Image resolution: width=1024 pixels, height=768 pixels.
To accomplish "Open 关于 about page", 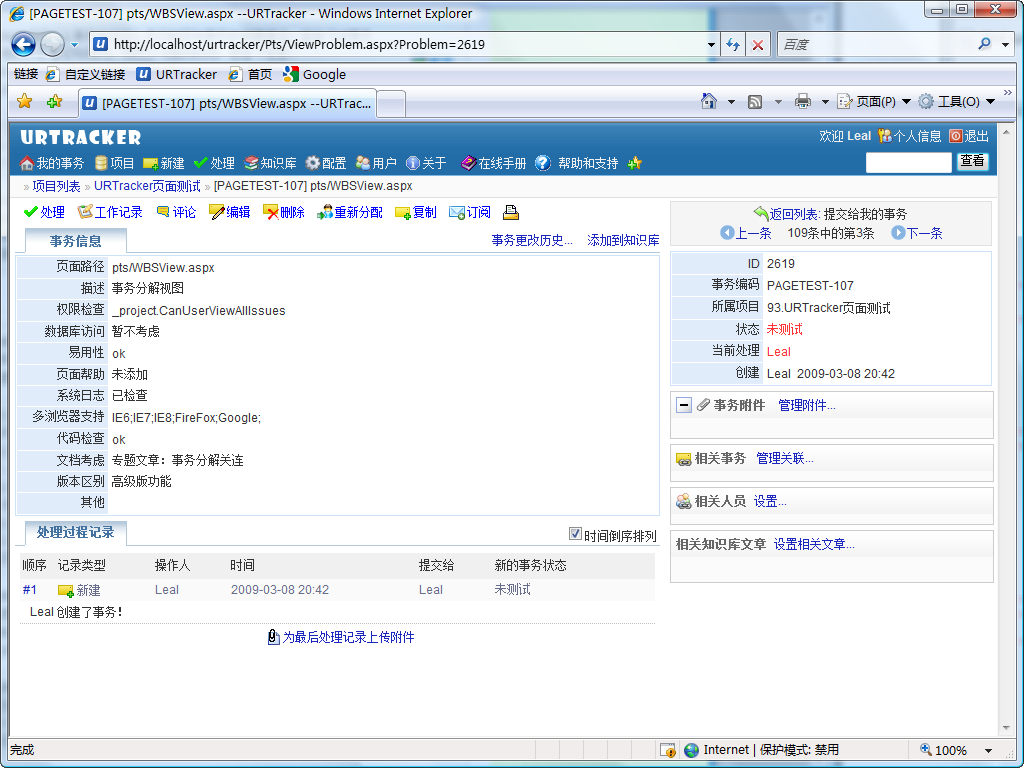I will [x=426, y=163].
